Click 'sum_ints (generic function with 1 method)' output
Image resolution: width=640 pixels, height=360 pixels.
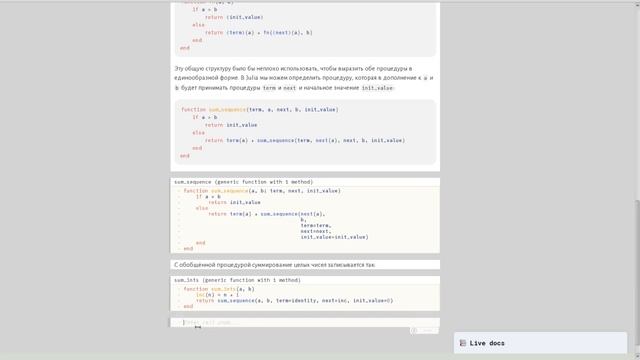tap(237, 280)
